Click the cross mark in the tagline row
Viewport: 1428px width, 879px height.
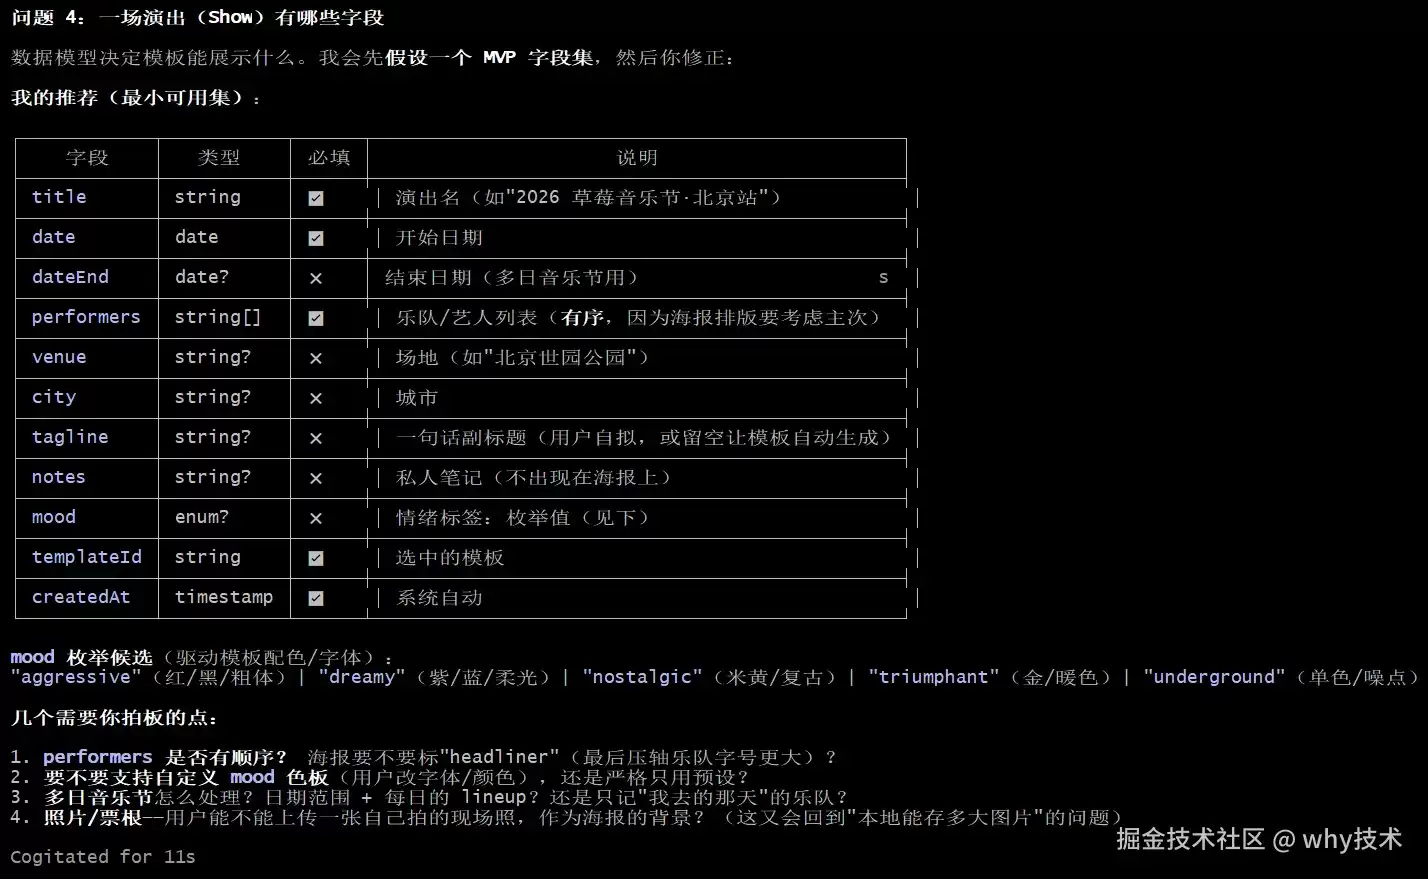(x=316, y=438)
